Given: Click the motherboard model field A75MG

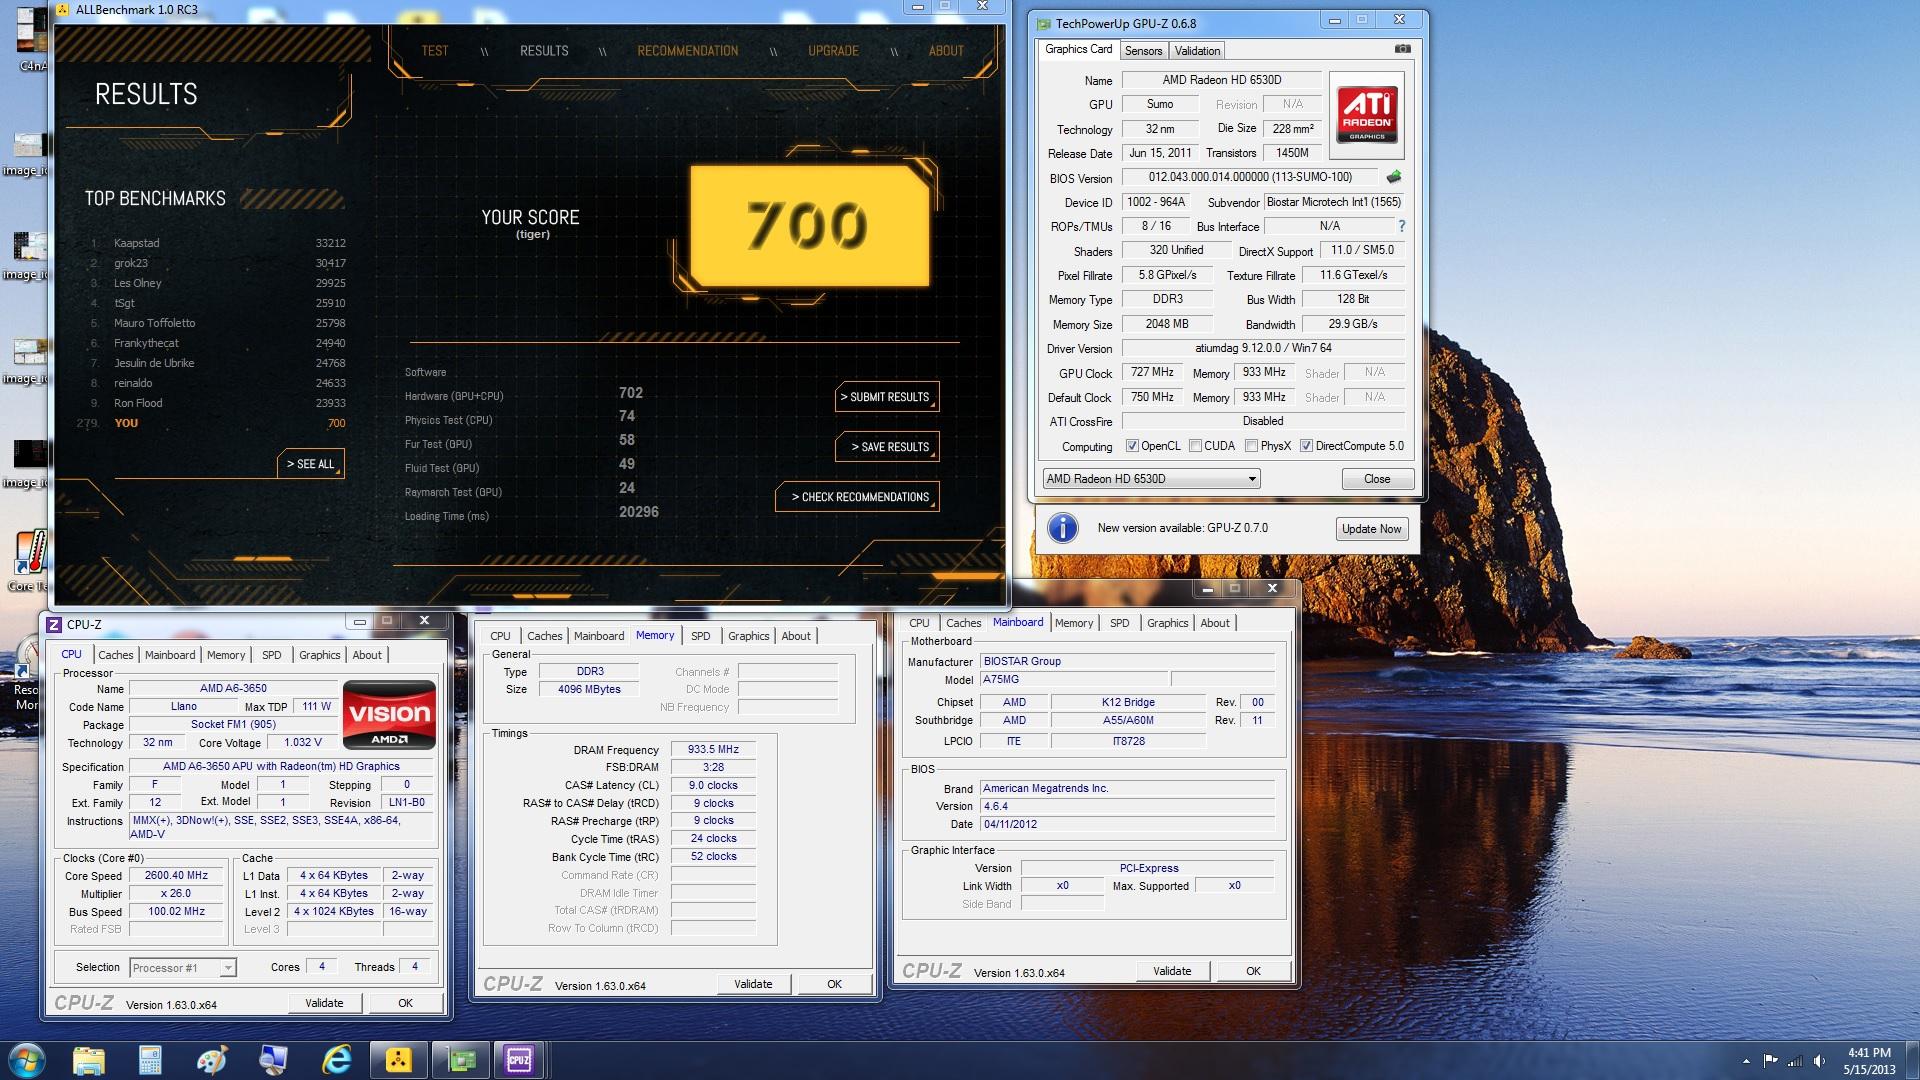Looking at the screenshot, I should click(x=1074, y=679).
